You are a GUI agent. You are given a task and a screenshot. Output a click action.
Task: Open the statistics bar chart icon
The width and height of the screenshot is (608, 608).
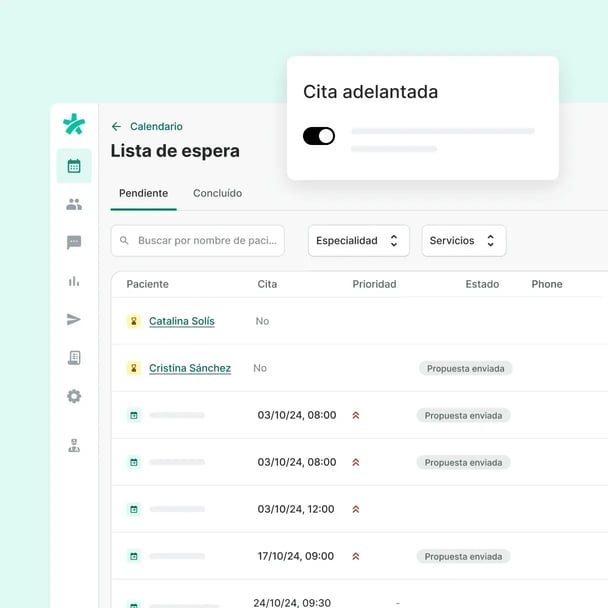74,281
